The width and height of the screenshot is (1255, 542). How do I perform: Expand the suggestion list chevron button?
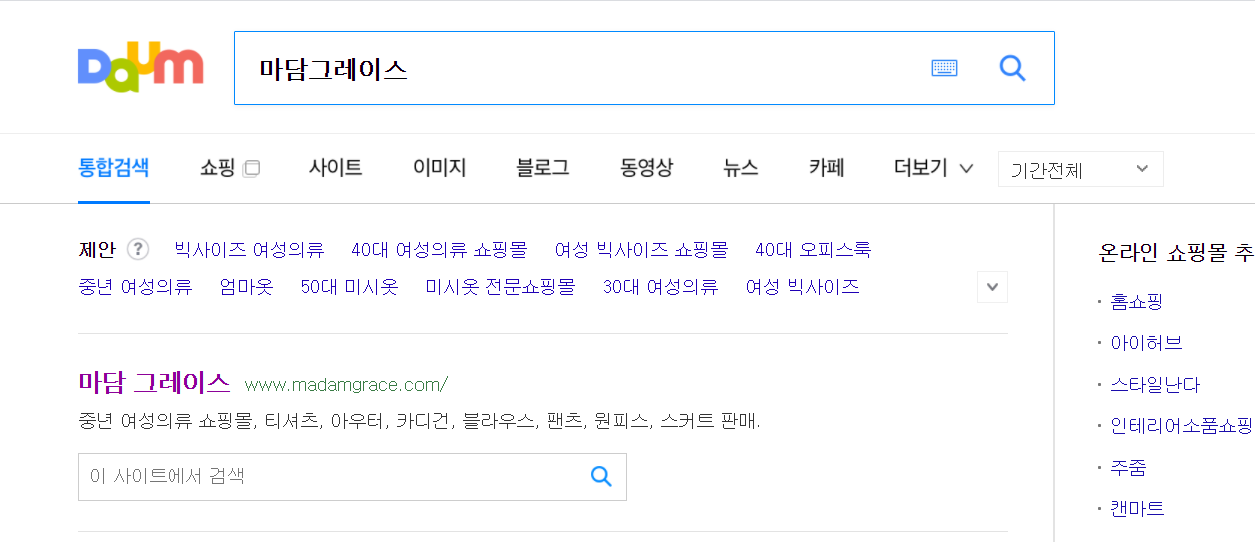(x=992, y=287)
